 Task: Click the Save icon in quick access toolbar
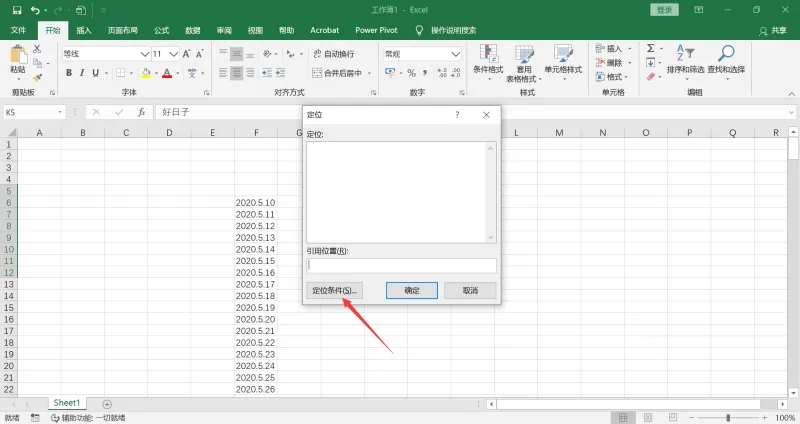[x=17, y=10]
